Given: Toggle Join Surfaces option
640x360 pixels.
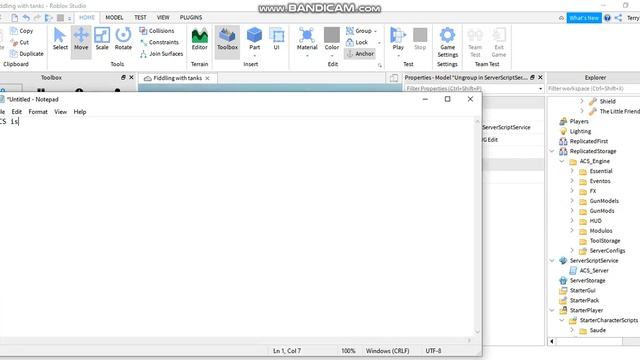Looking at the screenshot, I should tap(161, 53).
